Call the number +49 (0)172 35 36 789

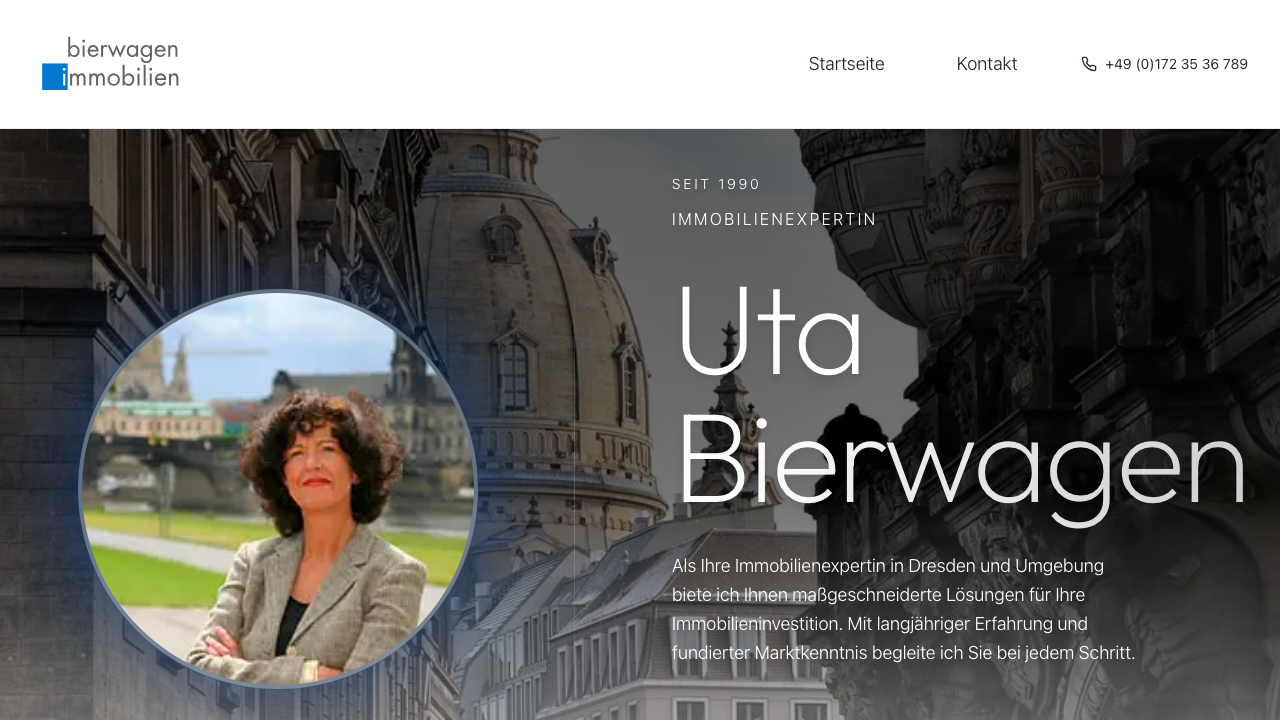pos(1176,64)
